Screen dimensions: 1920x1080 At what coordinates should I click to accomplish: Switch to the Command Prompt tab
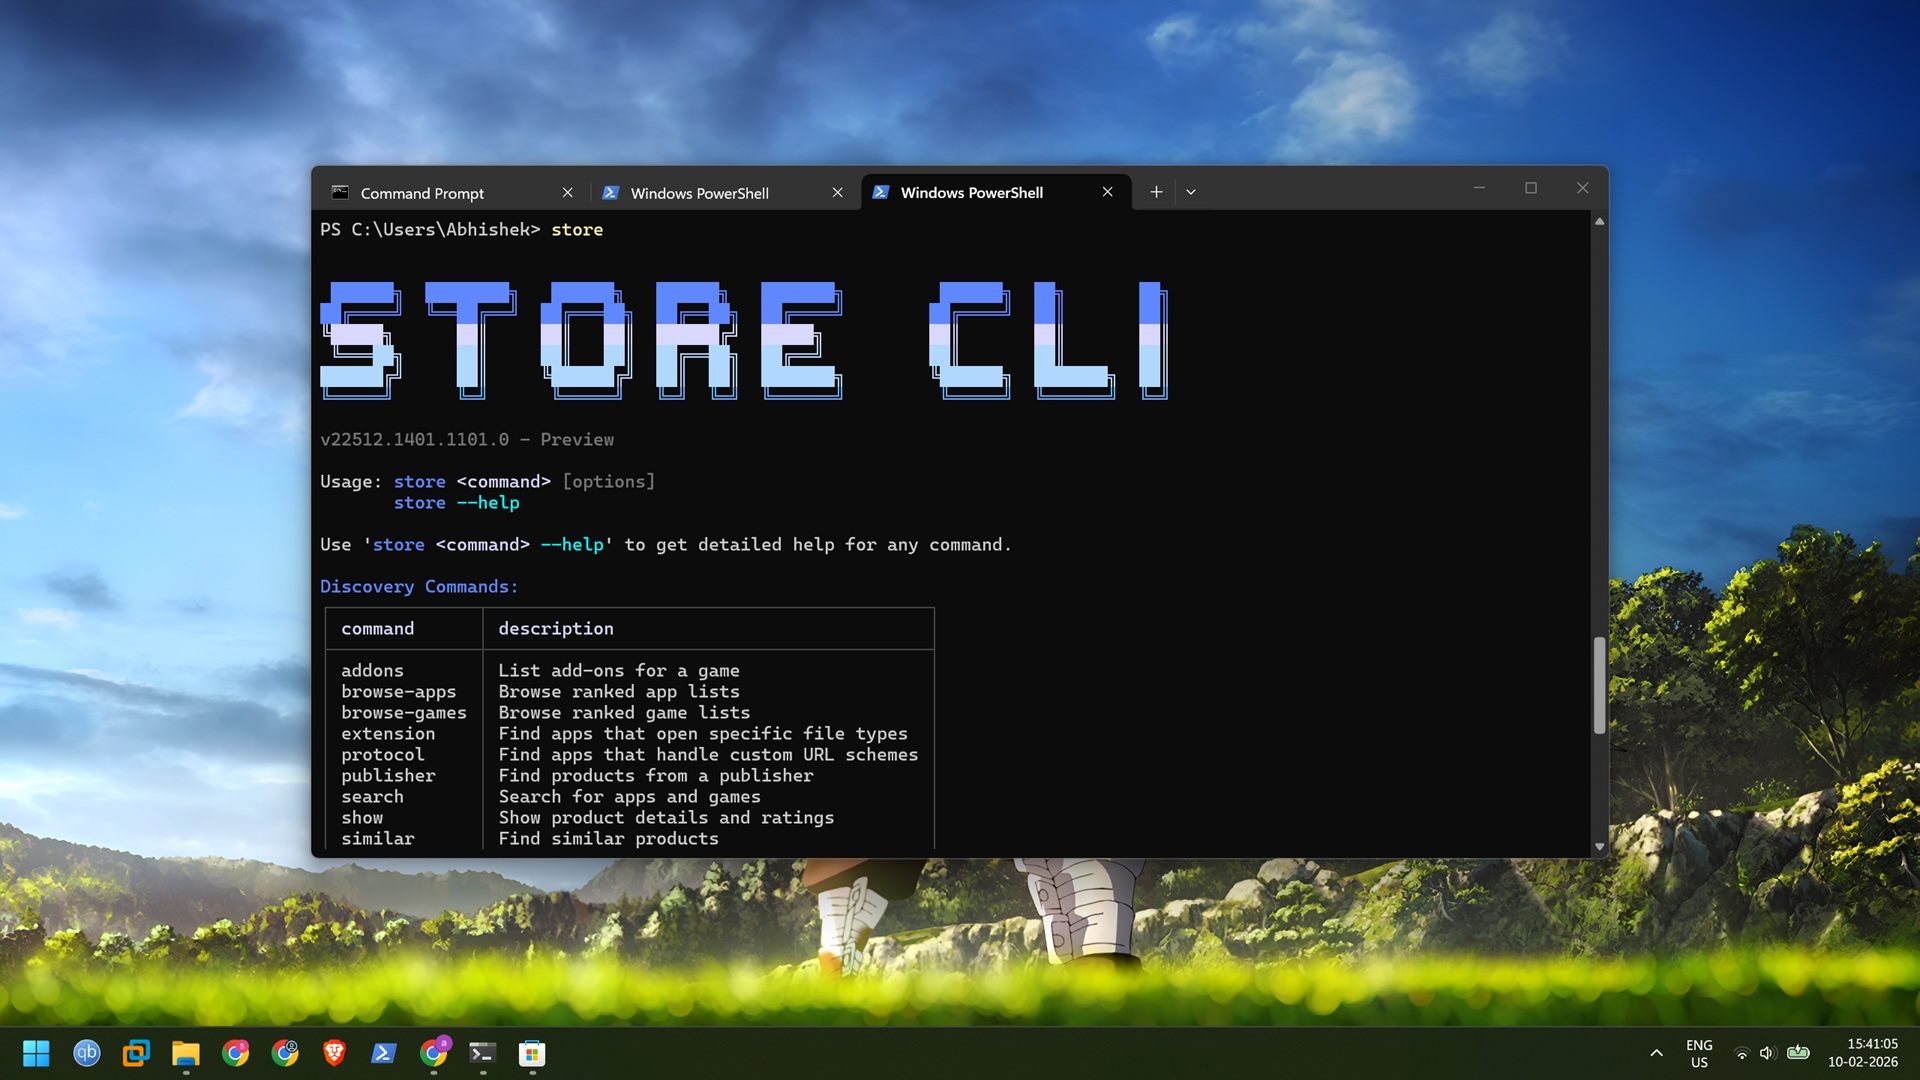click(422, 193)
